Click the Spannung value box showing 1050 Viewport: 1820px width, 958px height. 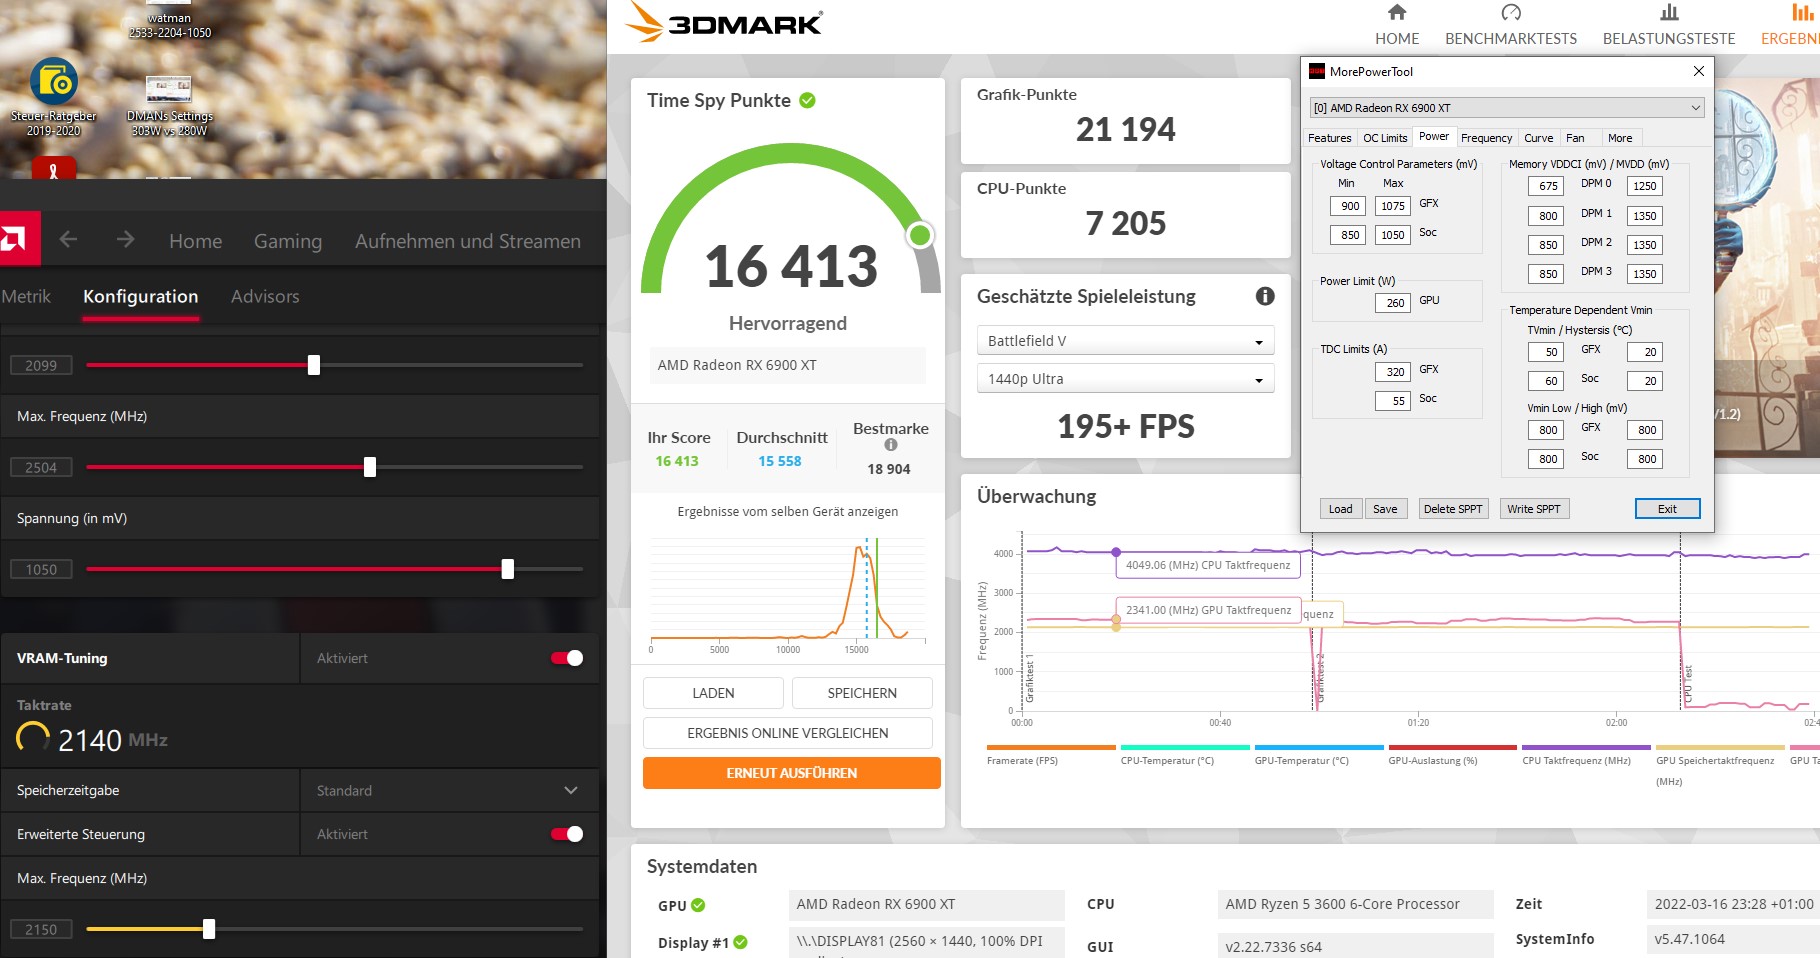pyautogui.click(x=41, y=569)
